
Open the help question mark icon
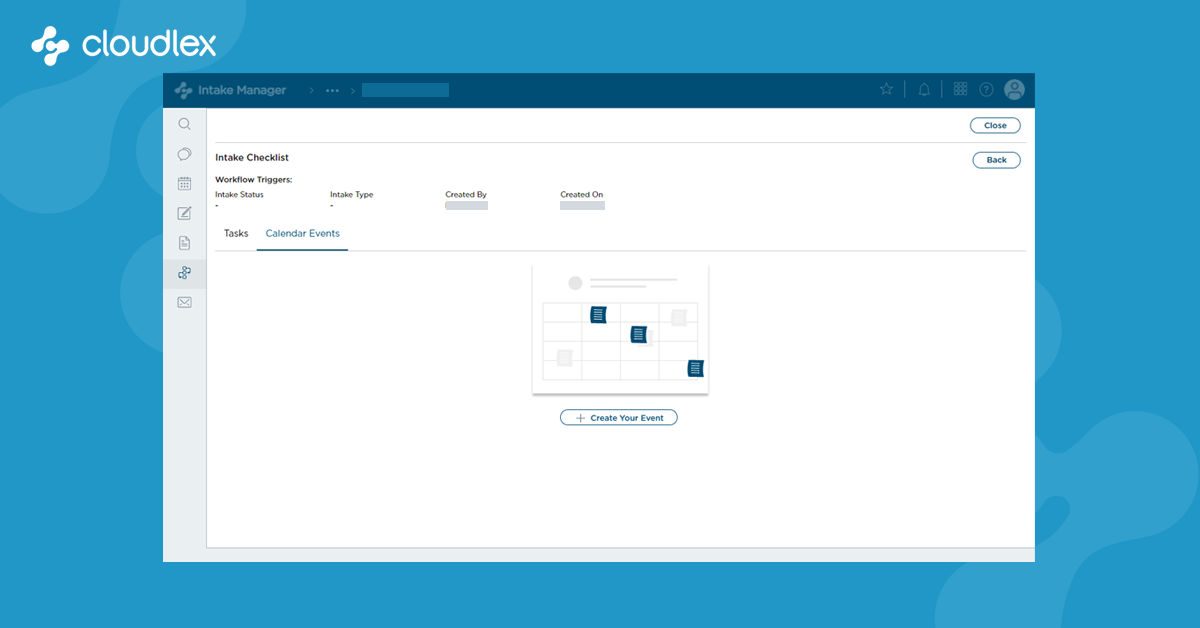[x=987, y=89]
